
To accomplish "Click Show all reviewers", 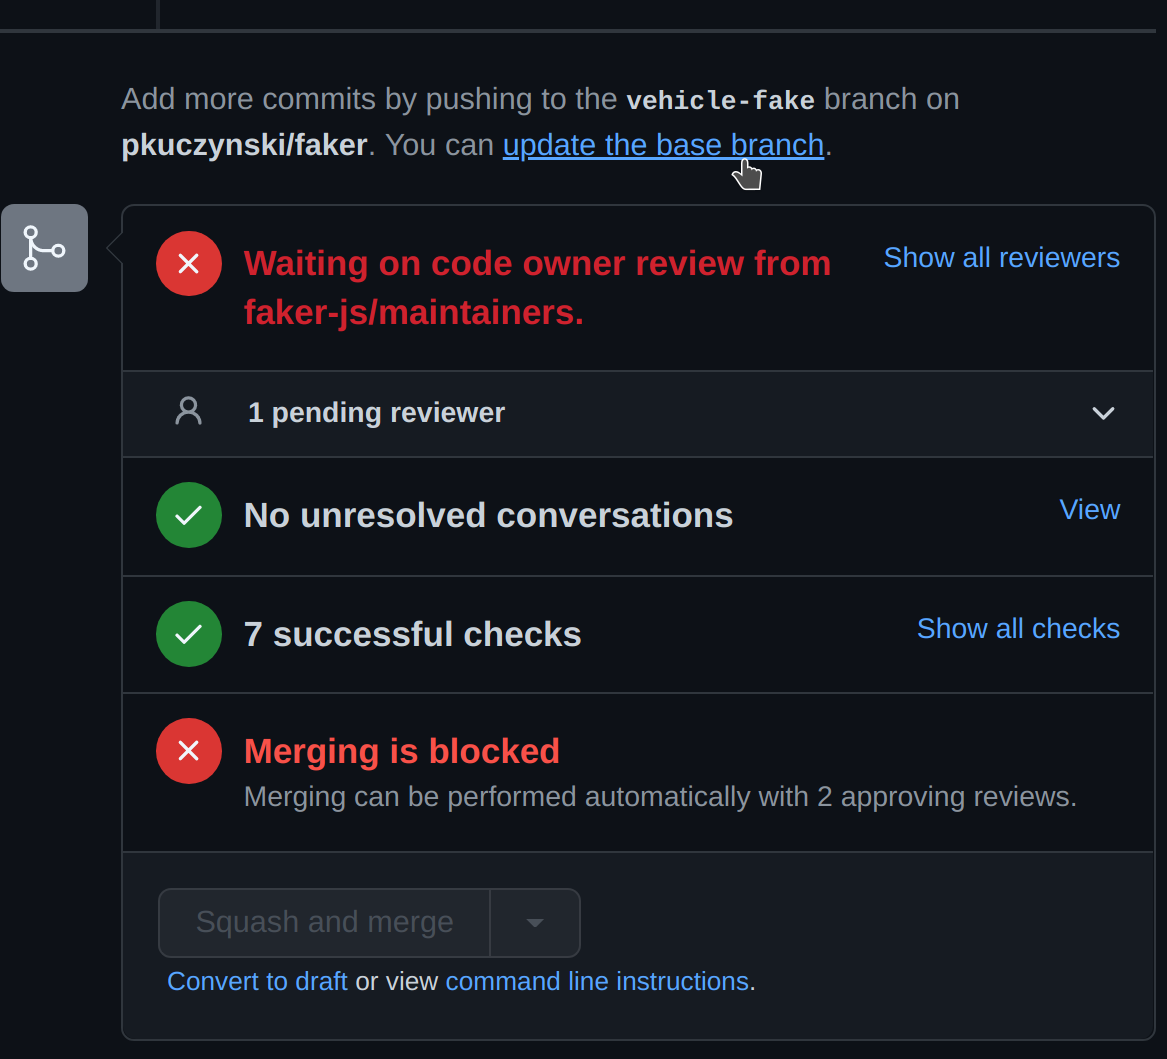I will pos(1000,257).
